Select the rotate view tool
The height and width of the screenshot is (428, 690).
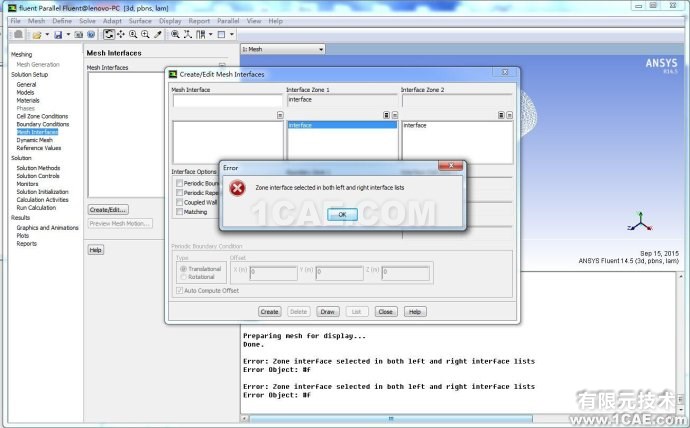[109, 34]
